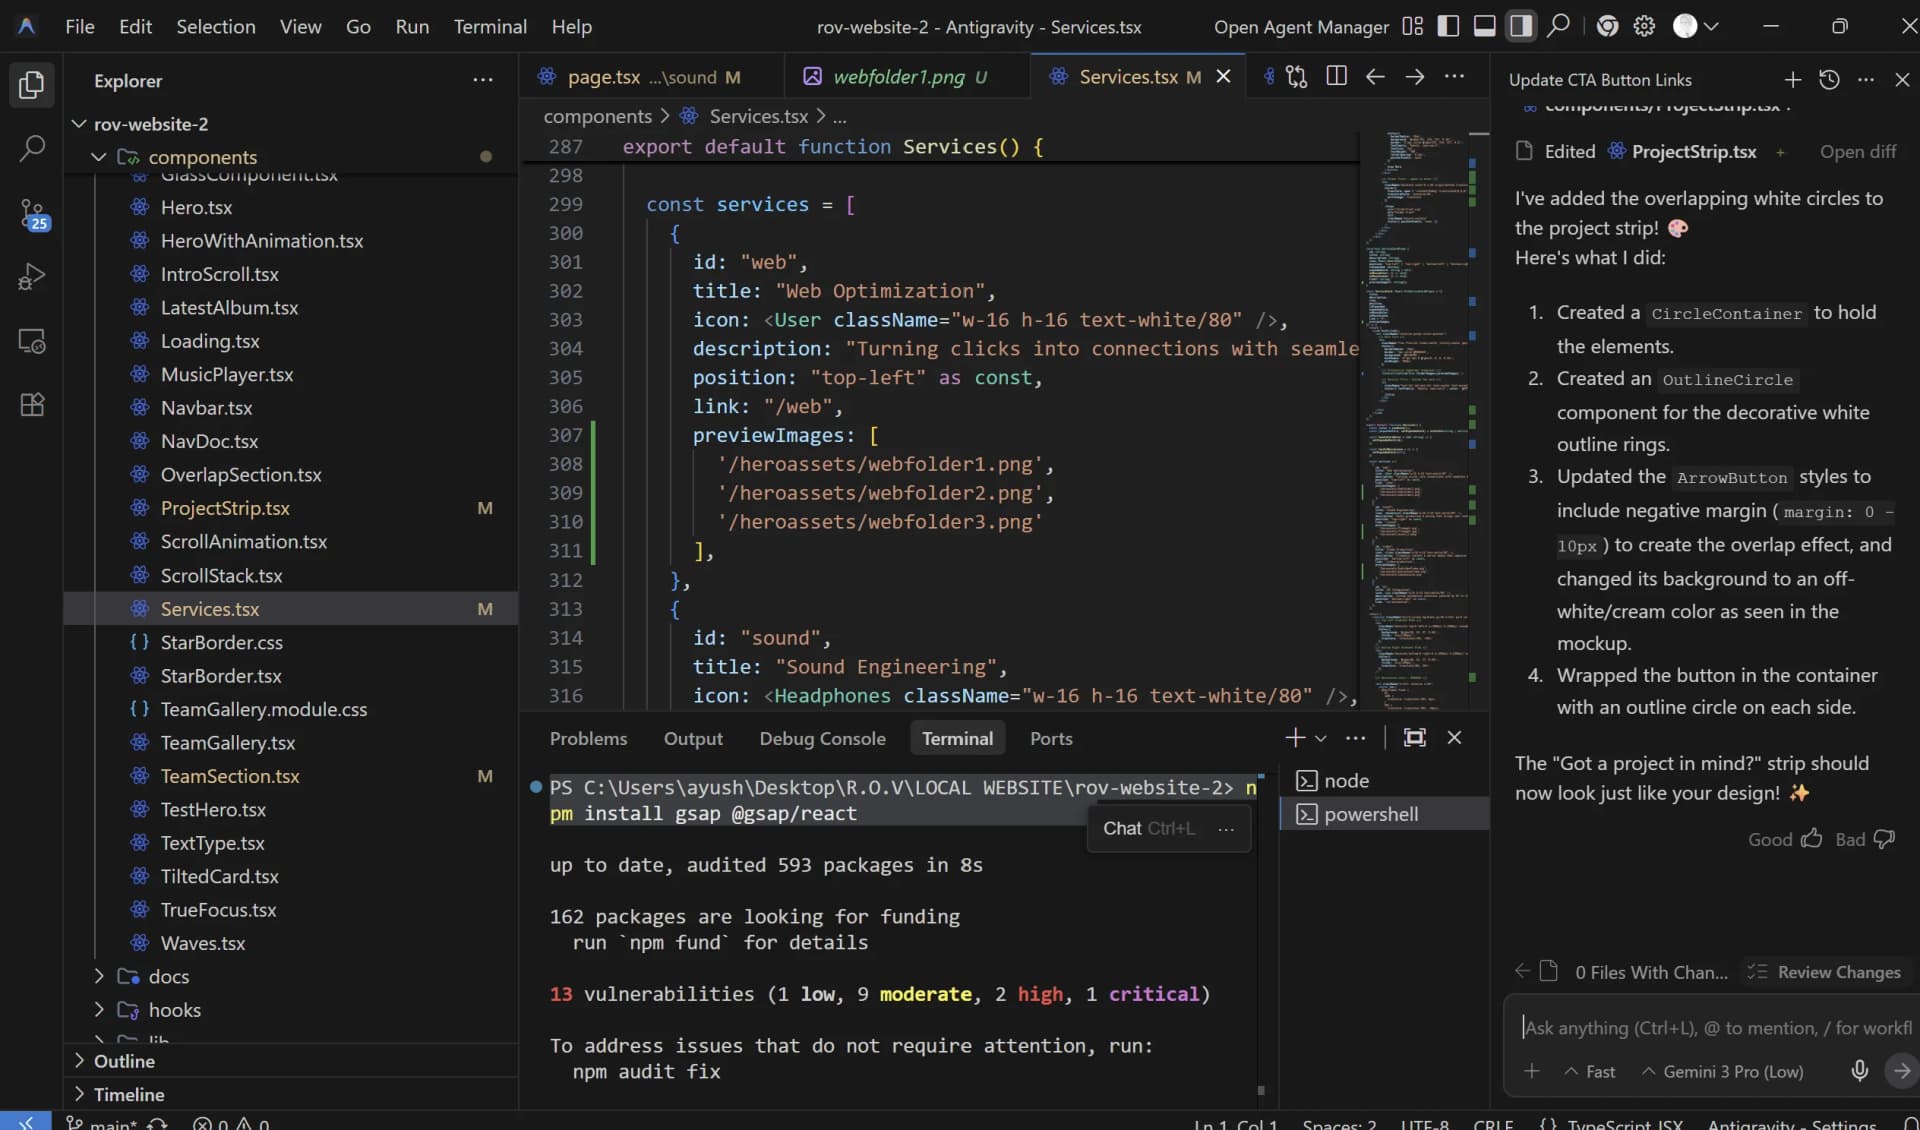The image size is (1920, 1130).
Task: Open the new terminal launch profile dropdown
Action: pos(1321,738)
